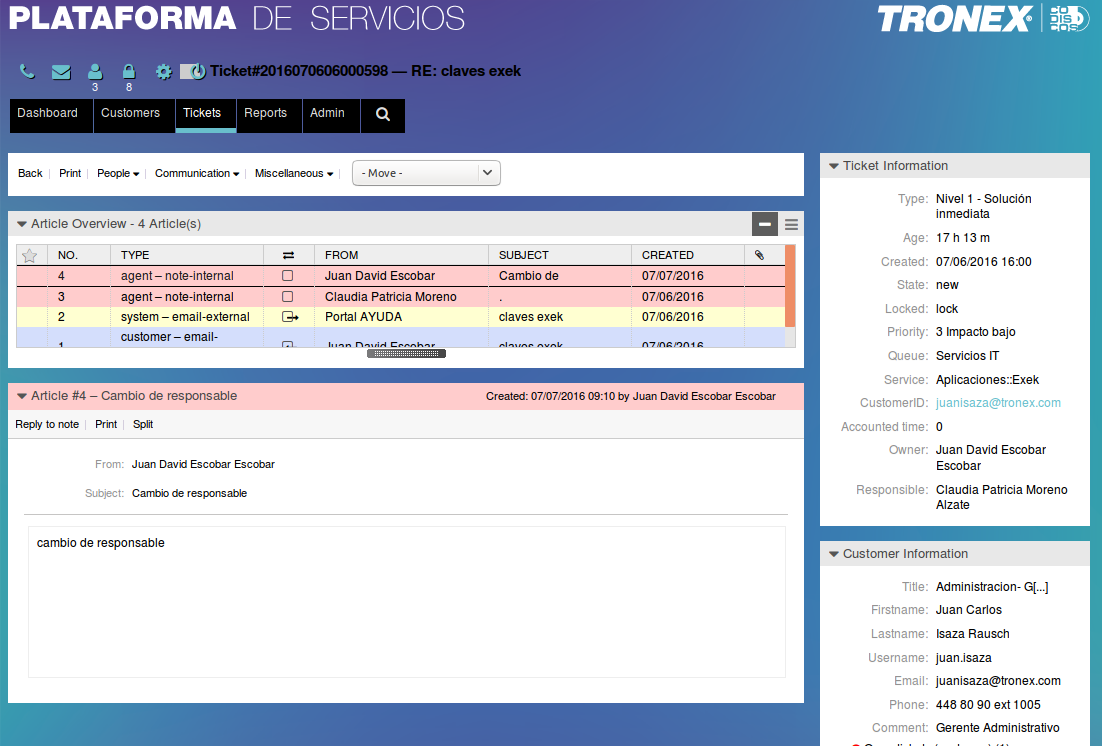Open CustomerID juanisaza@tronex.com link

(998, 403)
